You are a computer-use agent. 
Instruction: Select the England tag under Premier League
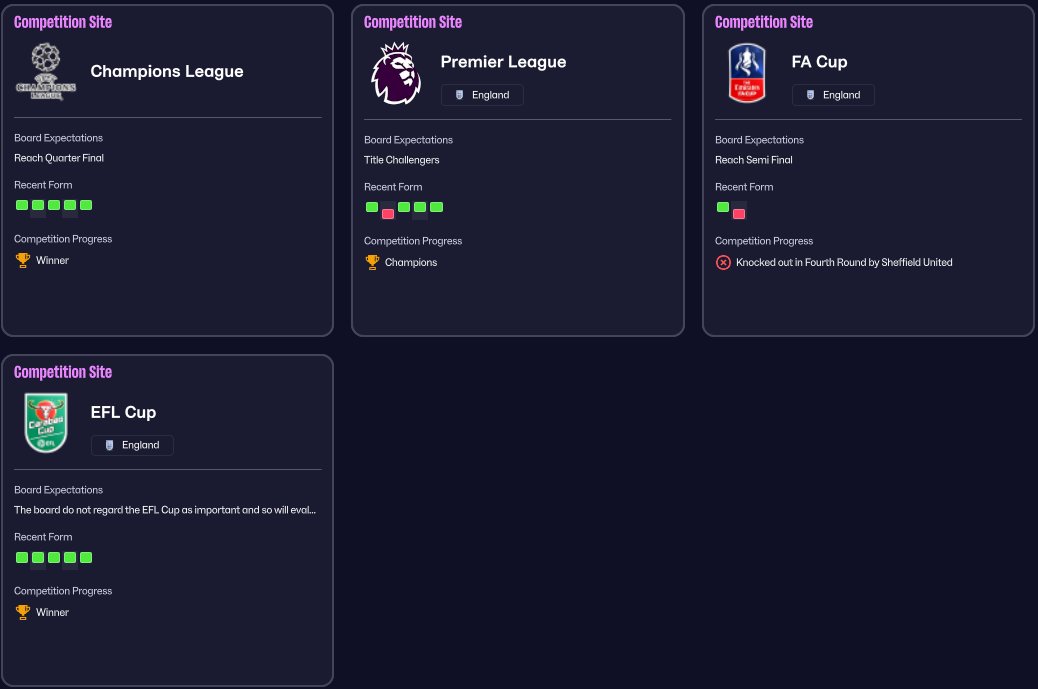(482, 95)
